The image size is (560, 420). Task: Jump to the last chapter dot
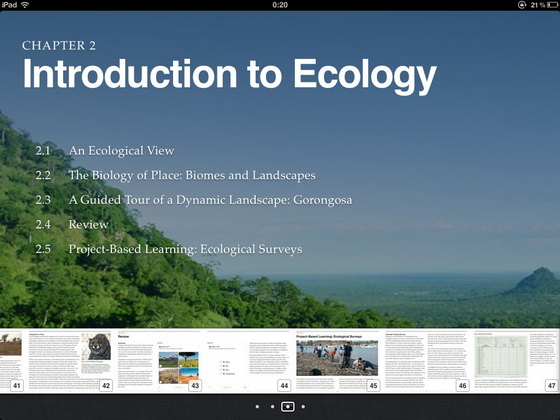click(303, 407)
